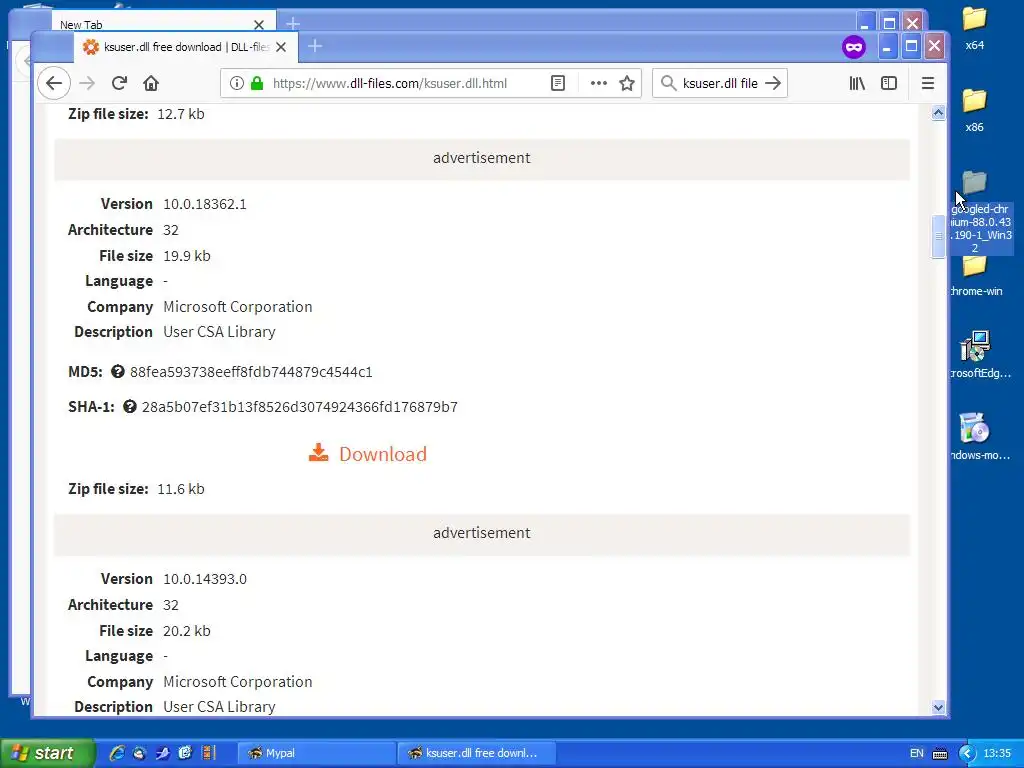Expand hidden system tray icons arrow
This screenshot has height=768, width=1024.
tap(967, 753)
